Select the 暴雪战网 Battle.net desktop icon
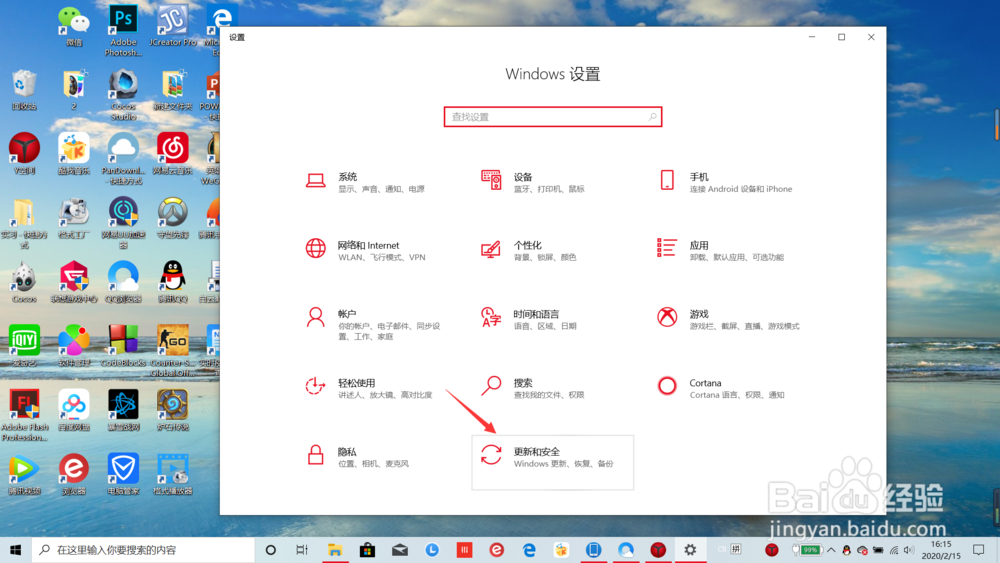The image size is (1000, 563). click(x=123, y=411)
